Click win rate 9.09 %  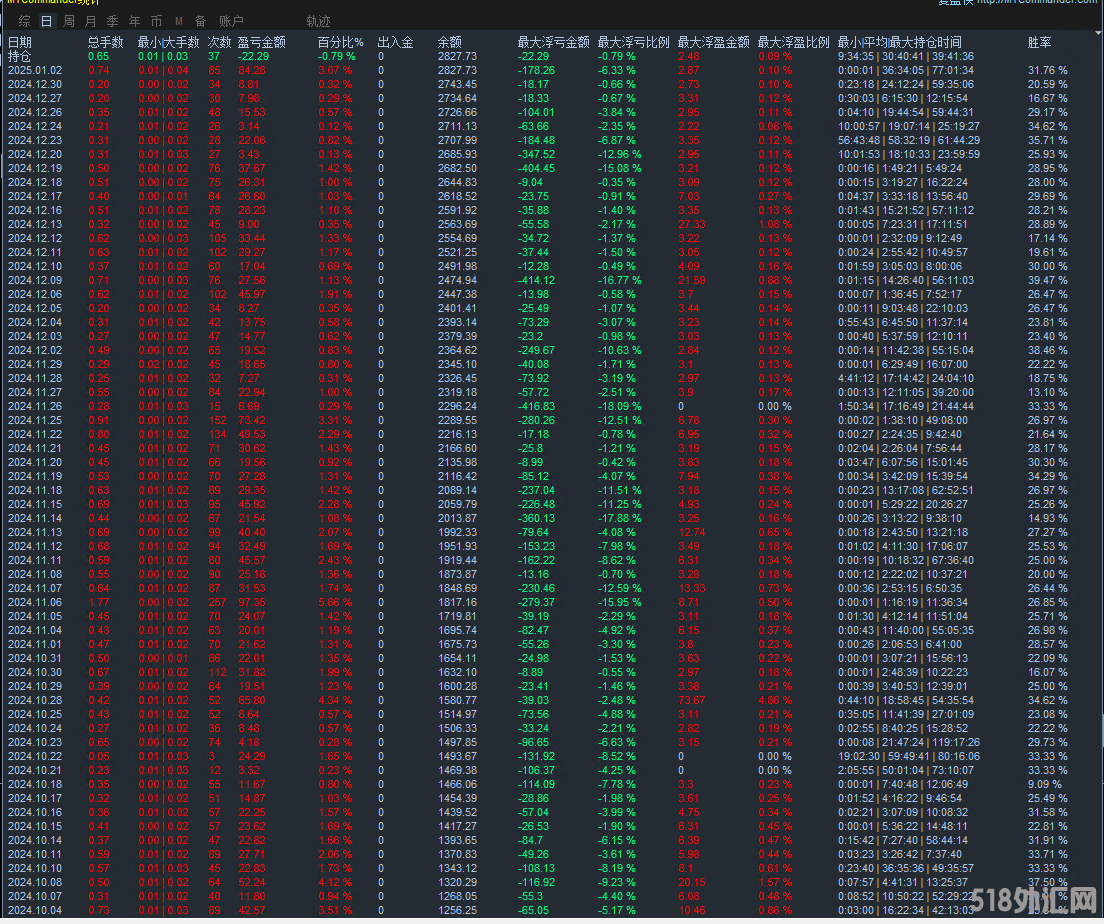1045,784
